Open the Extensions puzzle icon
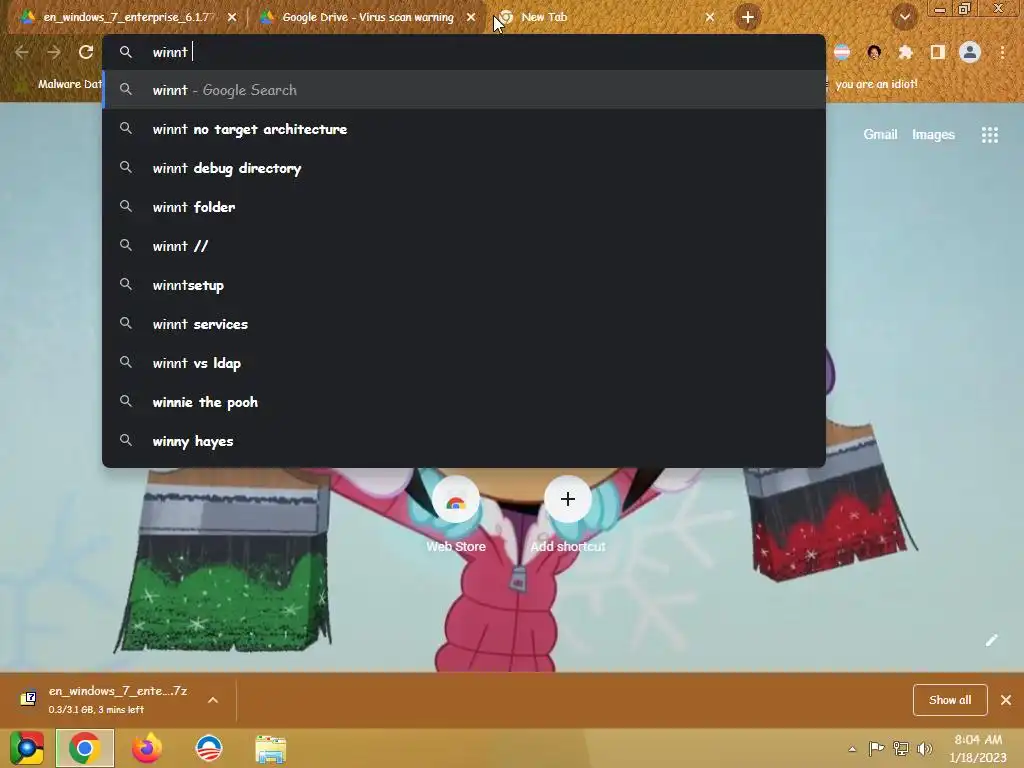 pos(905,52)
